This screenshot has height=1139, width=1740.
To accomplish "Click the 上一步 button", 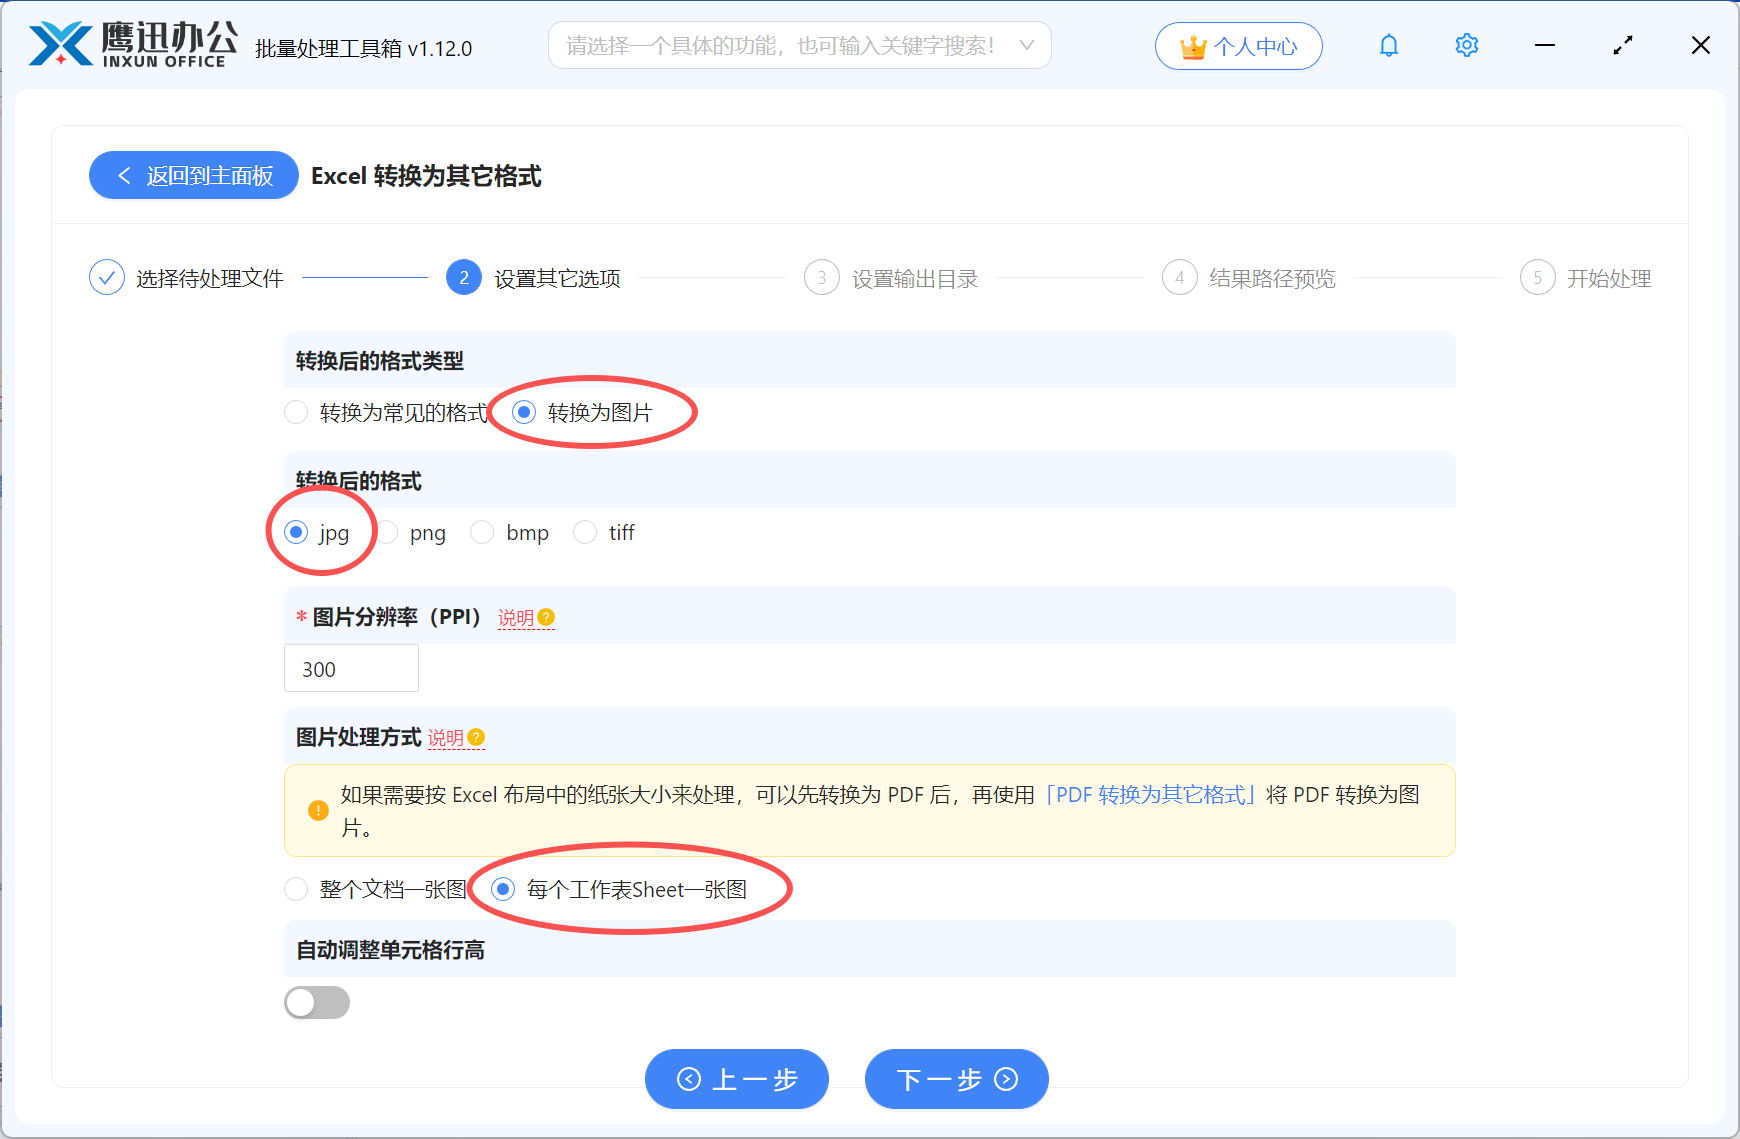I will coord(737,1079).
